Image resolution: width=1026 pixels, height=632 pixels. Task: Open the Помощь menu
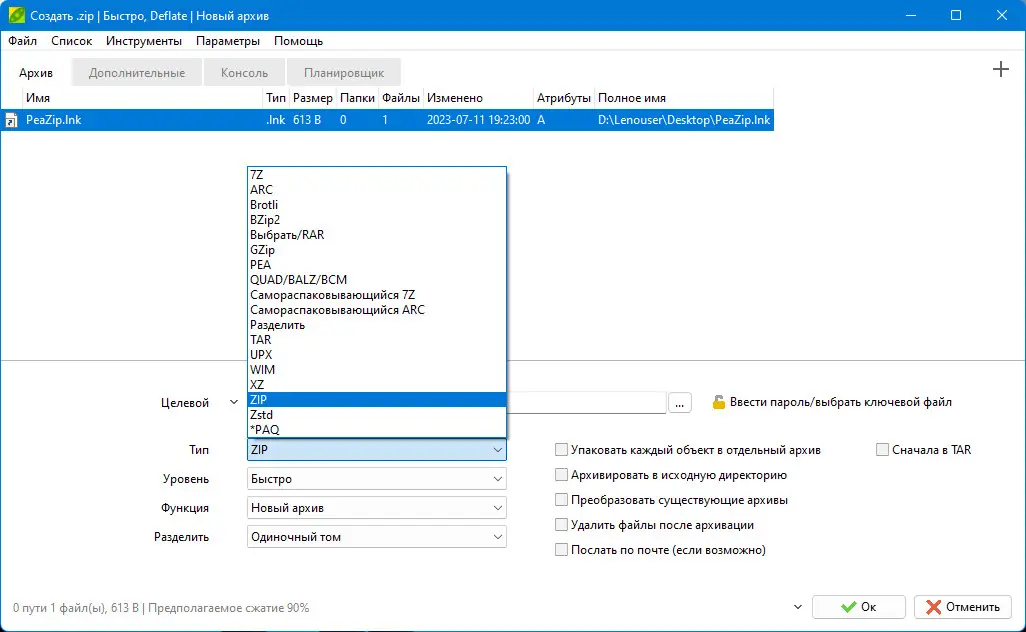(x=298, y=41)
